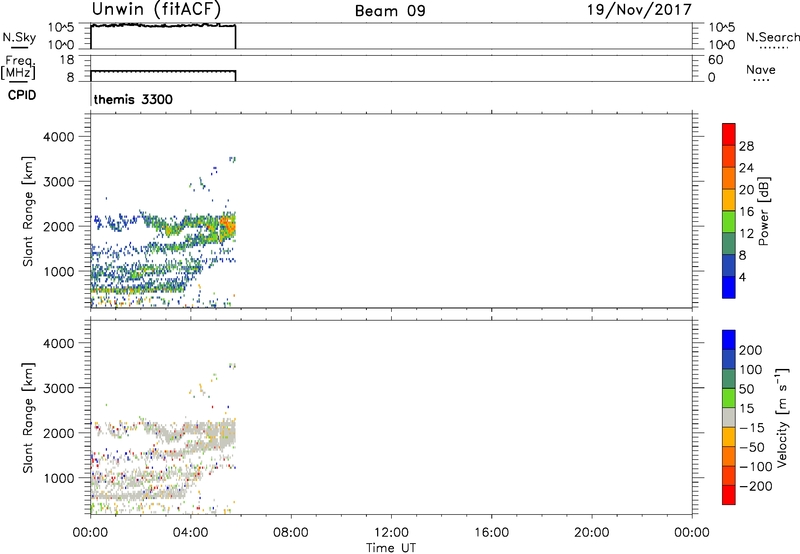
Task: Click the power panel 'Slant Range [km]' label
Action: click(28, 211)
